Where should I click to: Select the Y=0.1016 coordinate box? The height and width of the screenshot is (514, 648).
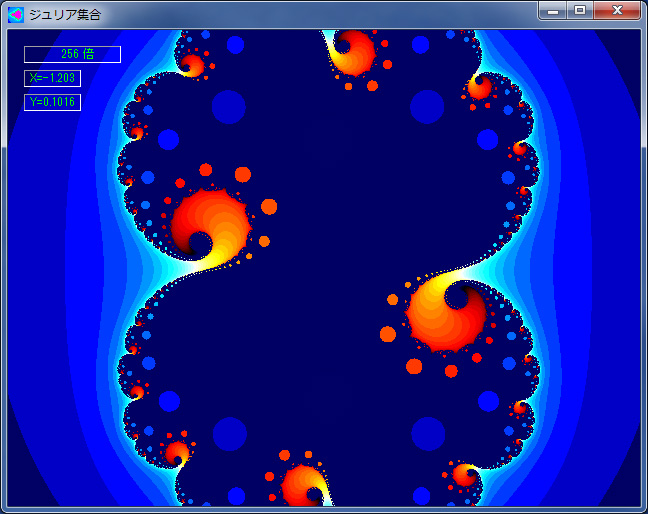point(52,102)
